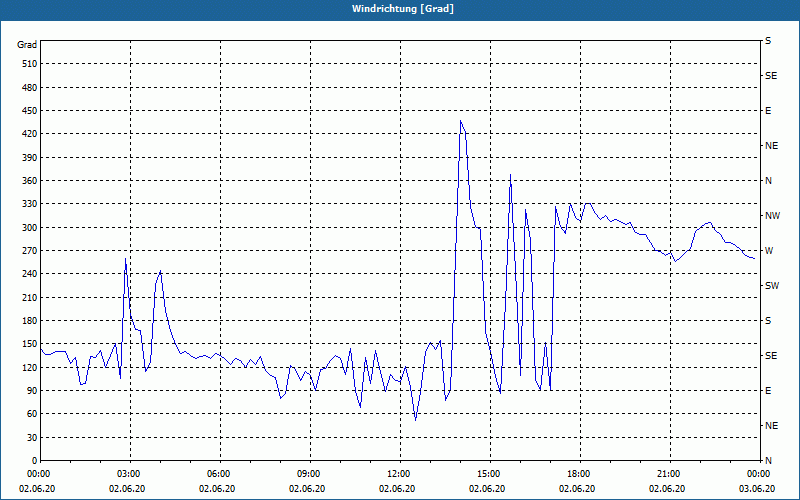Click the chart title "Windrichtung [Grad]"
The image size is (800, 500).
[x=403, y=9]
